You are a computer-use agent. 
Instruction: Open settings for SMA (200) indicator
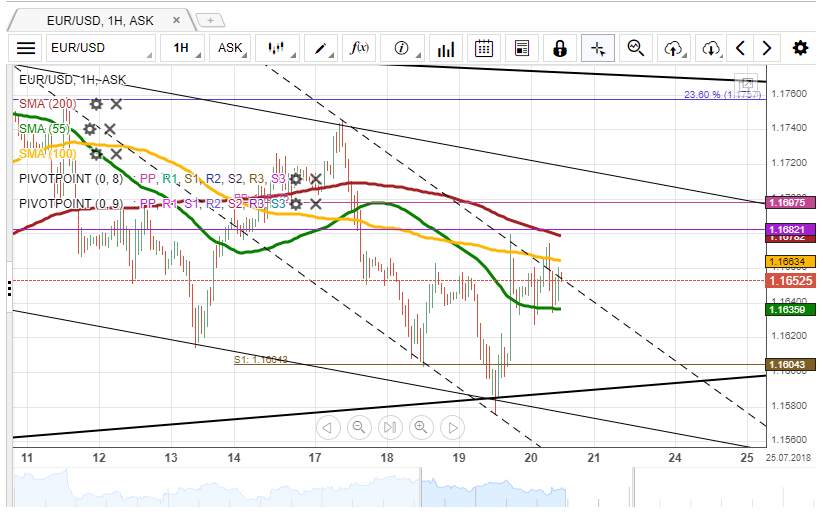pos(96,104)
